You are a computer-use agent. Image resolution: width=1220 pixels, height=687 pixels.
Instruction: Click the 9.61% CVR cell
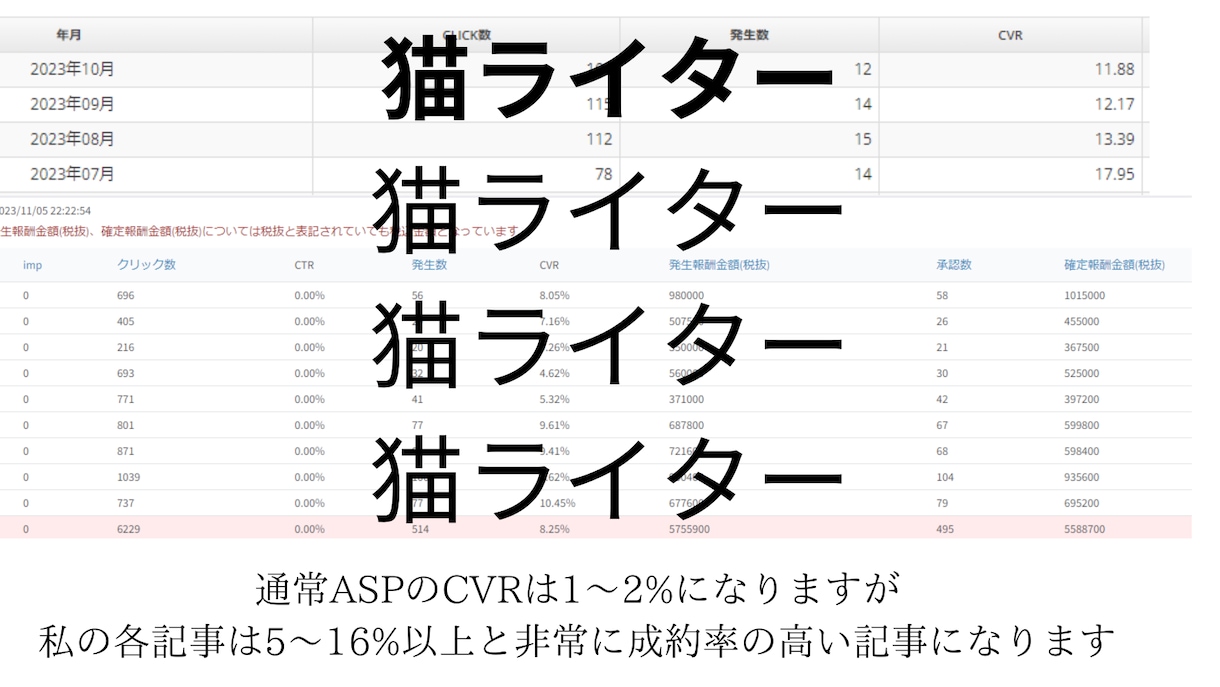[553, 425]
